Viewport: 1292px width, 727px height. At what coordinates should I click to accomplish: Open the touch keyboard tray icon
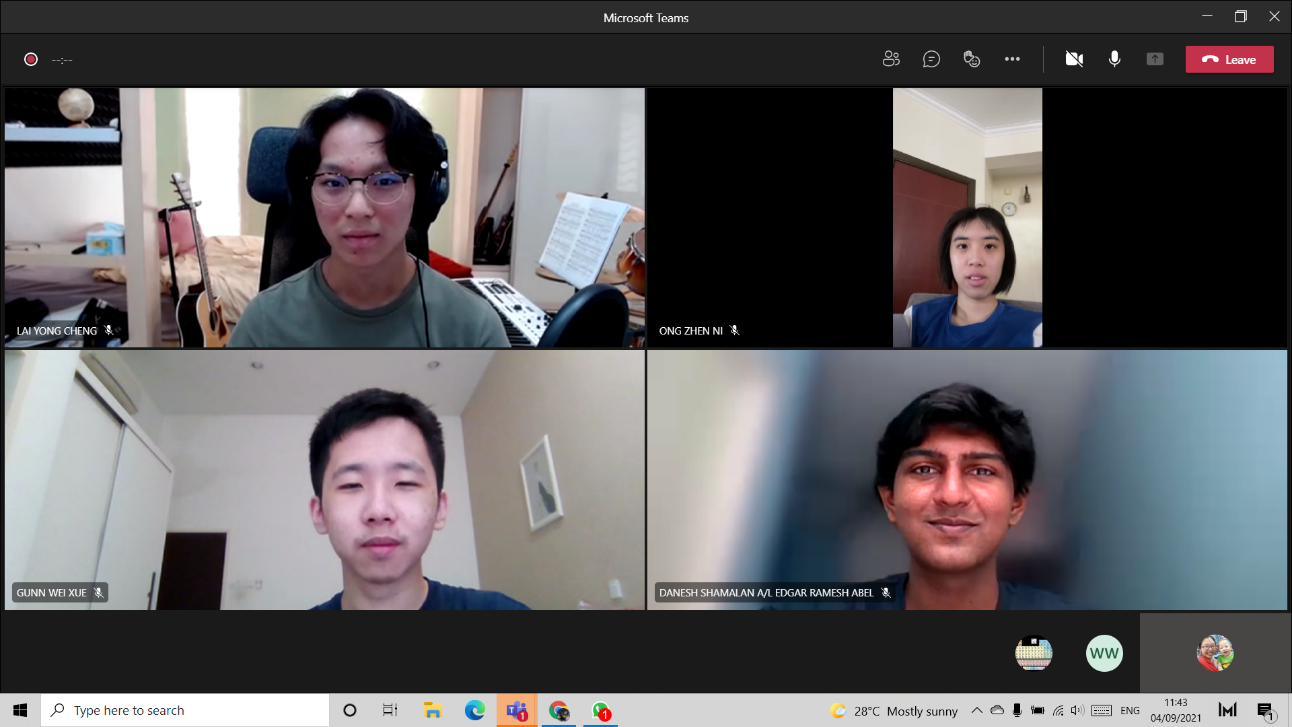pyautogui.click(x=1101, y=711)
